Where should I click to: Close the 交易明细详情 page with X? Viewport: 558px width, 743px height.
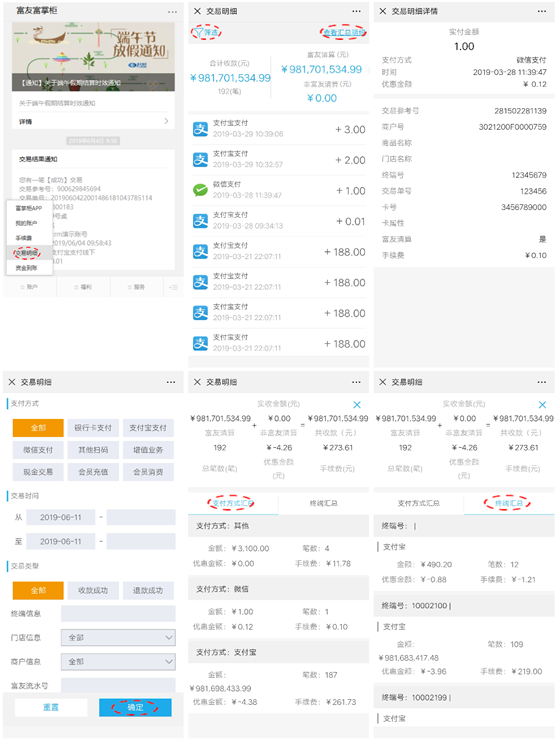(383, 11)
